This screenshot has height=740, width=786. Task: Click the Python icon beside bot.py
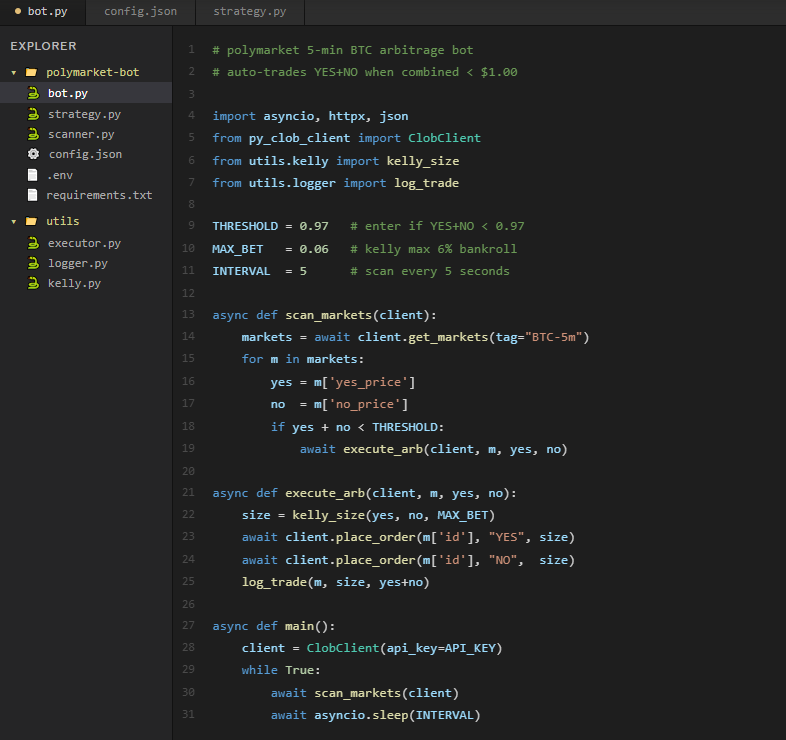[x=33, y=93]
